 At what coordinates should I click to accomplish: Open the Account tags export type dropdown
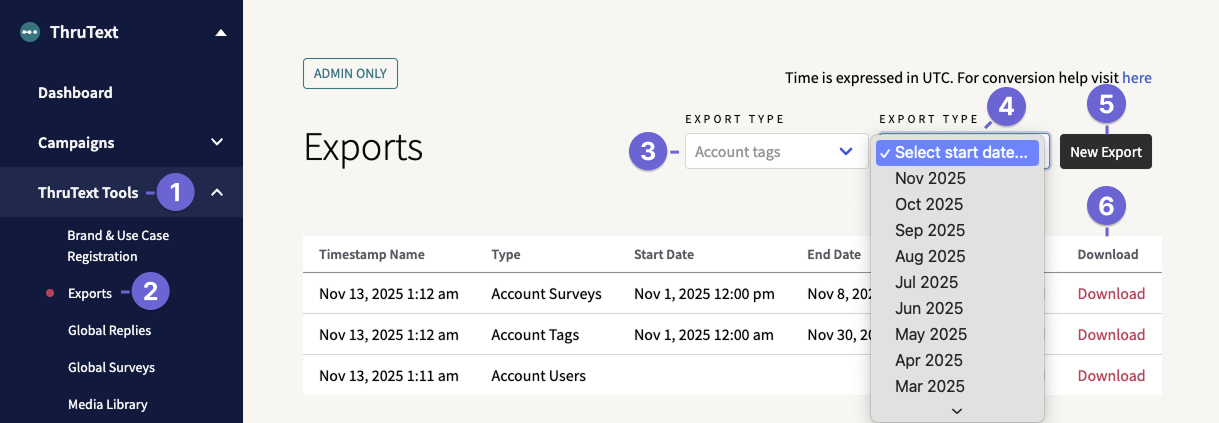(x=776, y=152)
